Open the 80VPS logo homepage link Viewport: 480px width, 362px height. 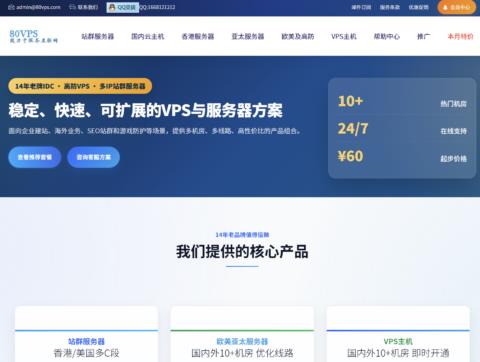(33, 36)
